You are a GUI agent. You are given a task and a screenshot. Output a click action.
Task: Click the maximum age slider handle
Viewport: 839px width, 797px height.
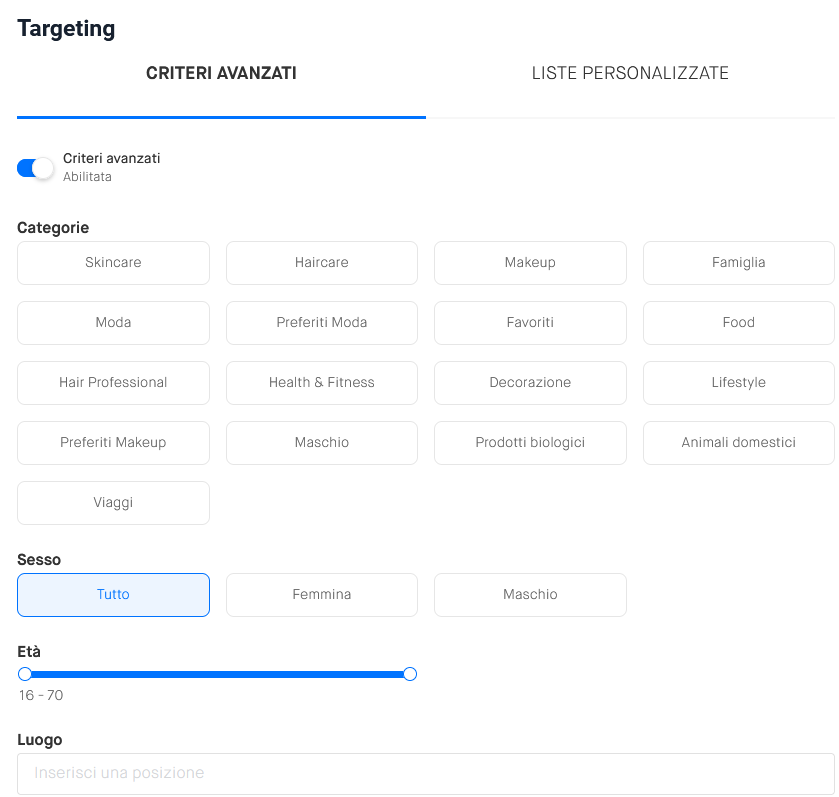pyautogui.click(x=410, y=674)
